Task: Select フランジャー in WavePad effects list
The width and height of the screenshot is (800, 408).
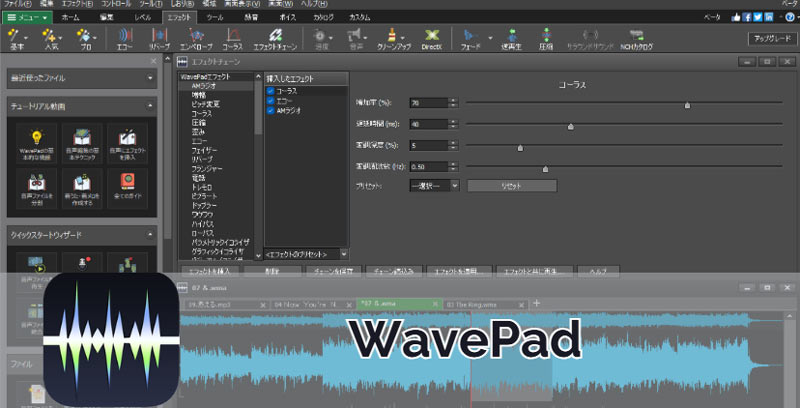Action: click(207, 169)
